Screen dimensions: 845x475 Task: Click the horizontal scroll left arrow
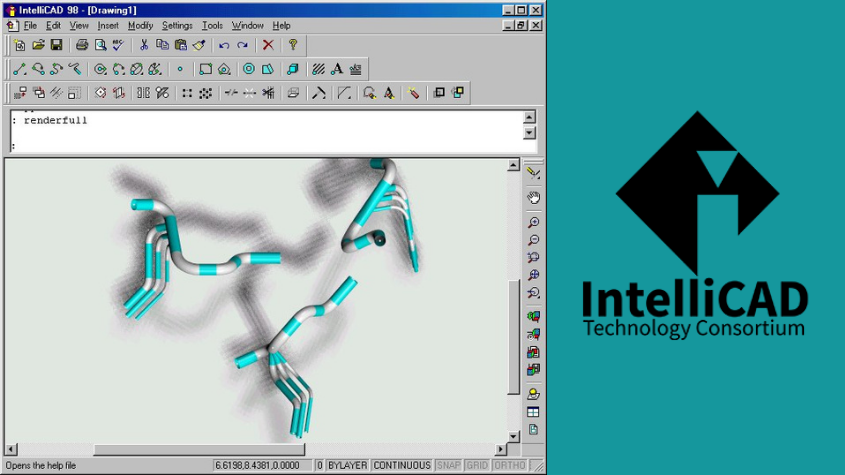[x=11, y=449]
